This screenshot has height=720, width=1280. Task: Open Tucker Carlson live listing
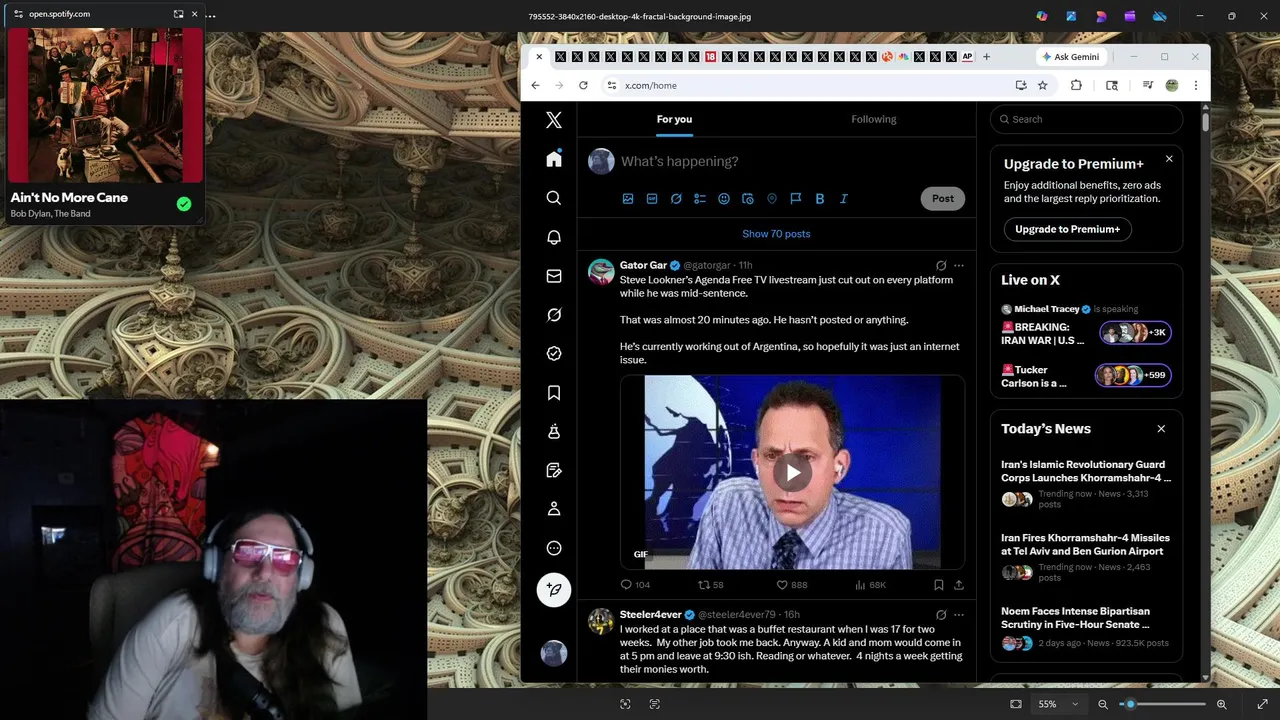click(x=1086, y=376)
